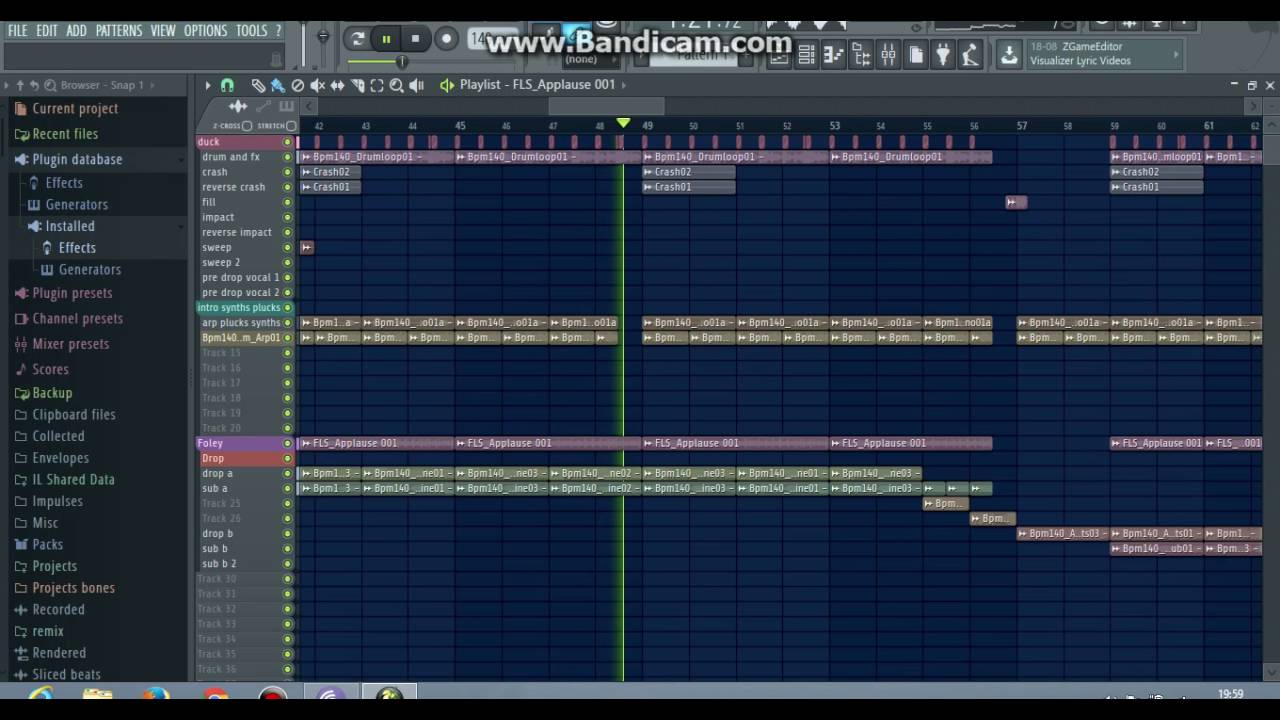
Task: Pick the Zoom magnifier tool in playlist
Action: click(x=397, y=85)
